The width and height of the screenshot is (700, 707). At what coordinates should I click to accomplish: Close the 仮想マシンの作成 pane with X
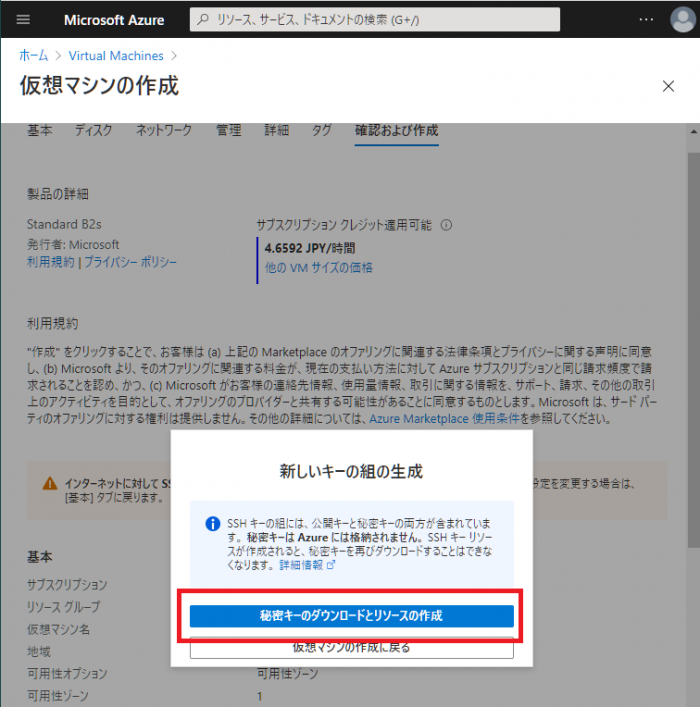(668, 86)
